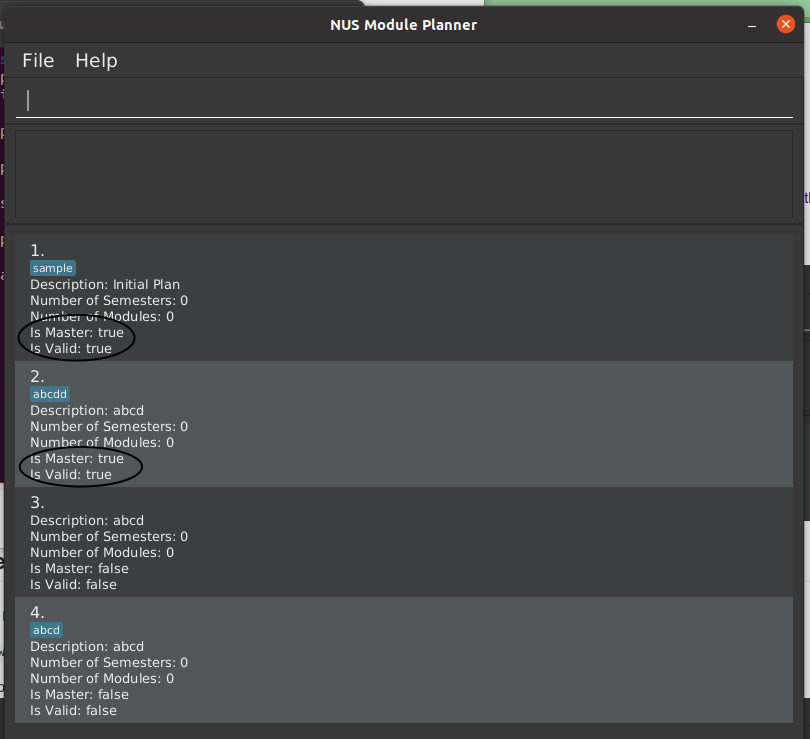The width and height of the screenshot is (810, 739).
Task: Click 'Is Valid: false' in plan 3
Action: 73,585
